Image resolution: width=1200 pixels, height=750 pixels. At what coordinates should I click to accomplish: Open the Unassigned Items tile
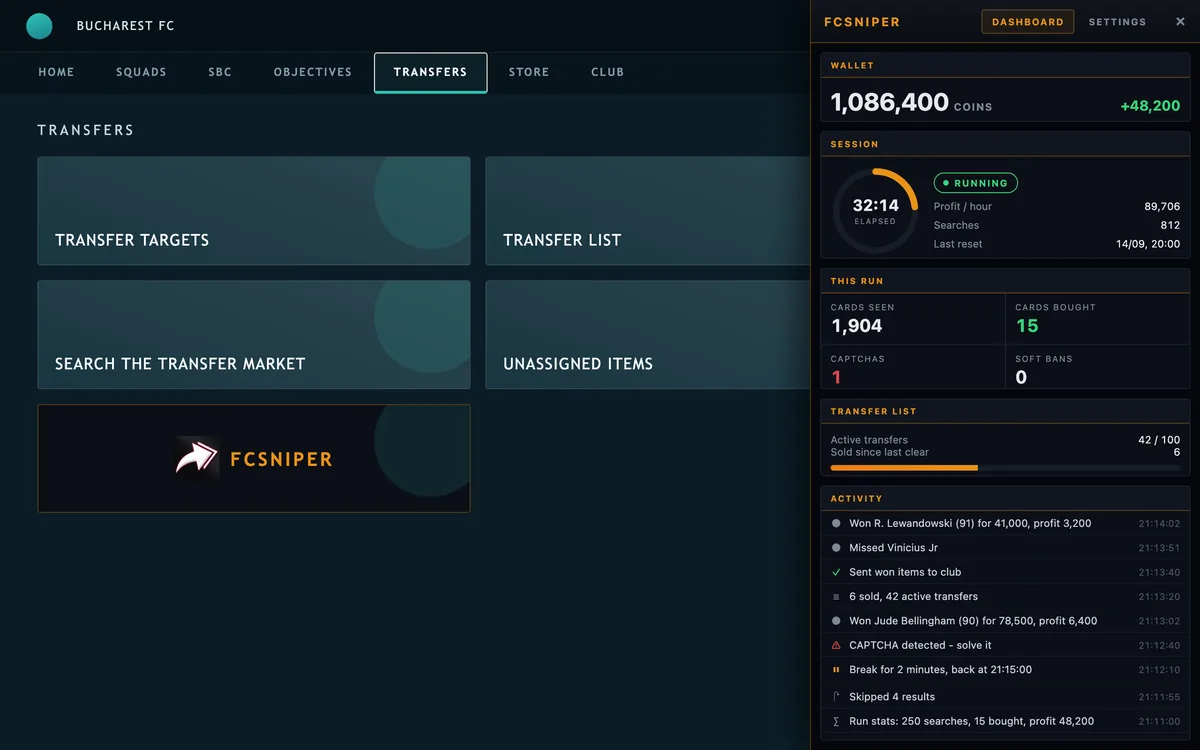click(648, 335)
